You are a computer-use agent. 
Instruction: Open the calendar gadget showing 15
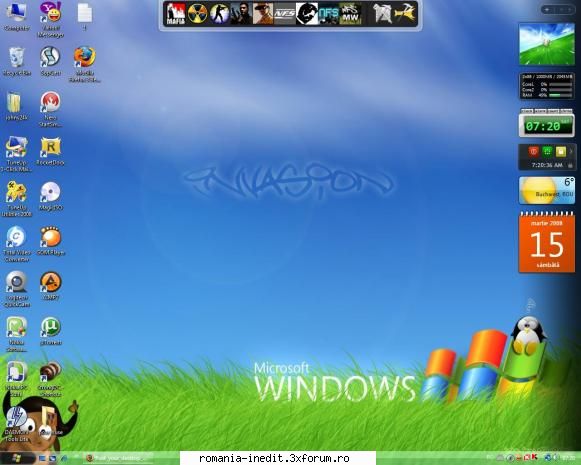pyautogui.click(x=547, y=242)
